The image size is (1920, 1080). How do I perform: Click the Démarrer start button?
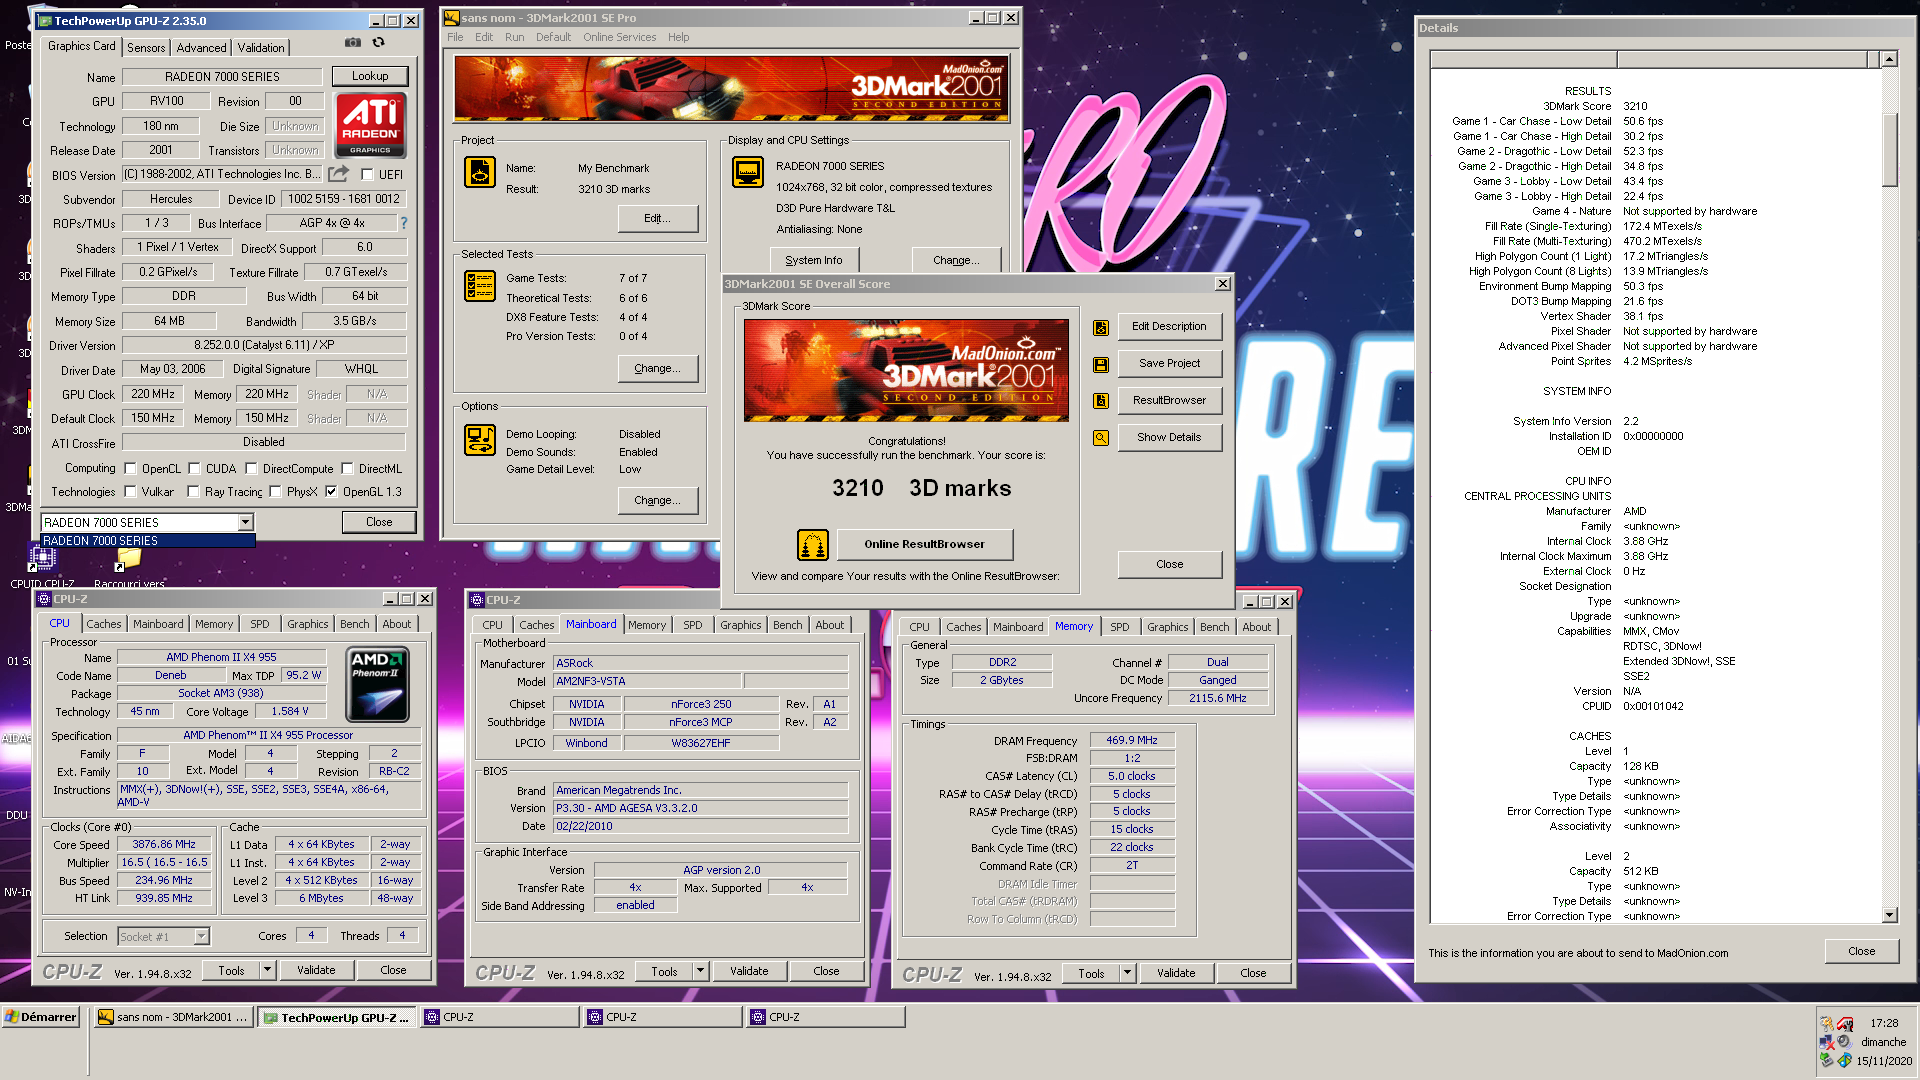(41, 1017)
